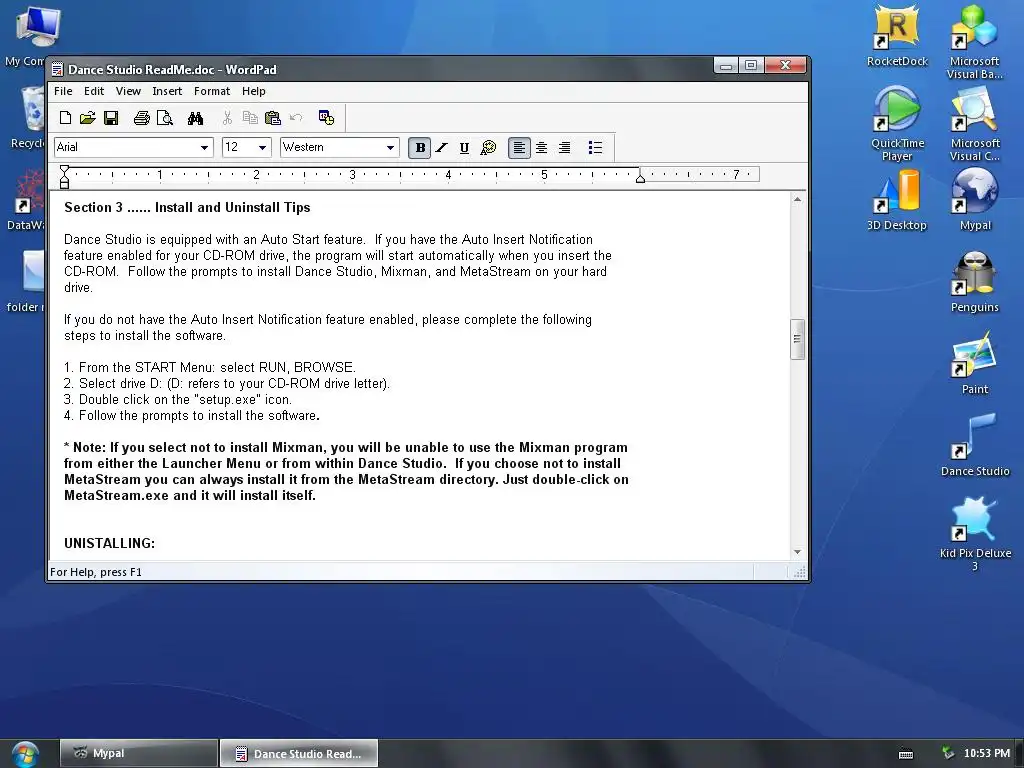The width and height of the screenshot is (1024, 768).
Task: Open the Edit menu
Action: click(x=94, y=91)
